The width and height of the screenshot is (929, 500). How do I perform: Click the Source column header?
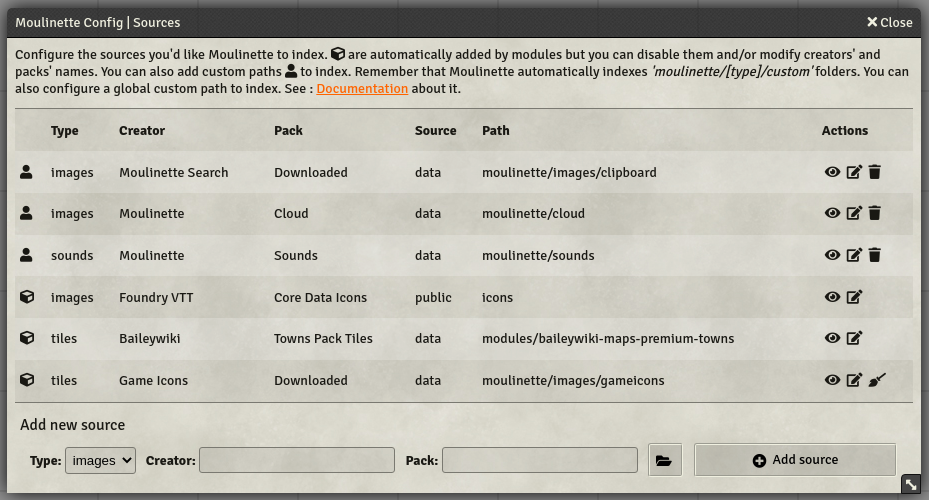[x=435, y=130]
